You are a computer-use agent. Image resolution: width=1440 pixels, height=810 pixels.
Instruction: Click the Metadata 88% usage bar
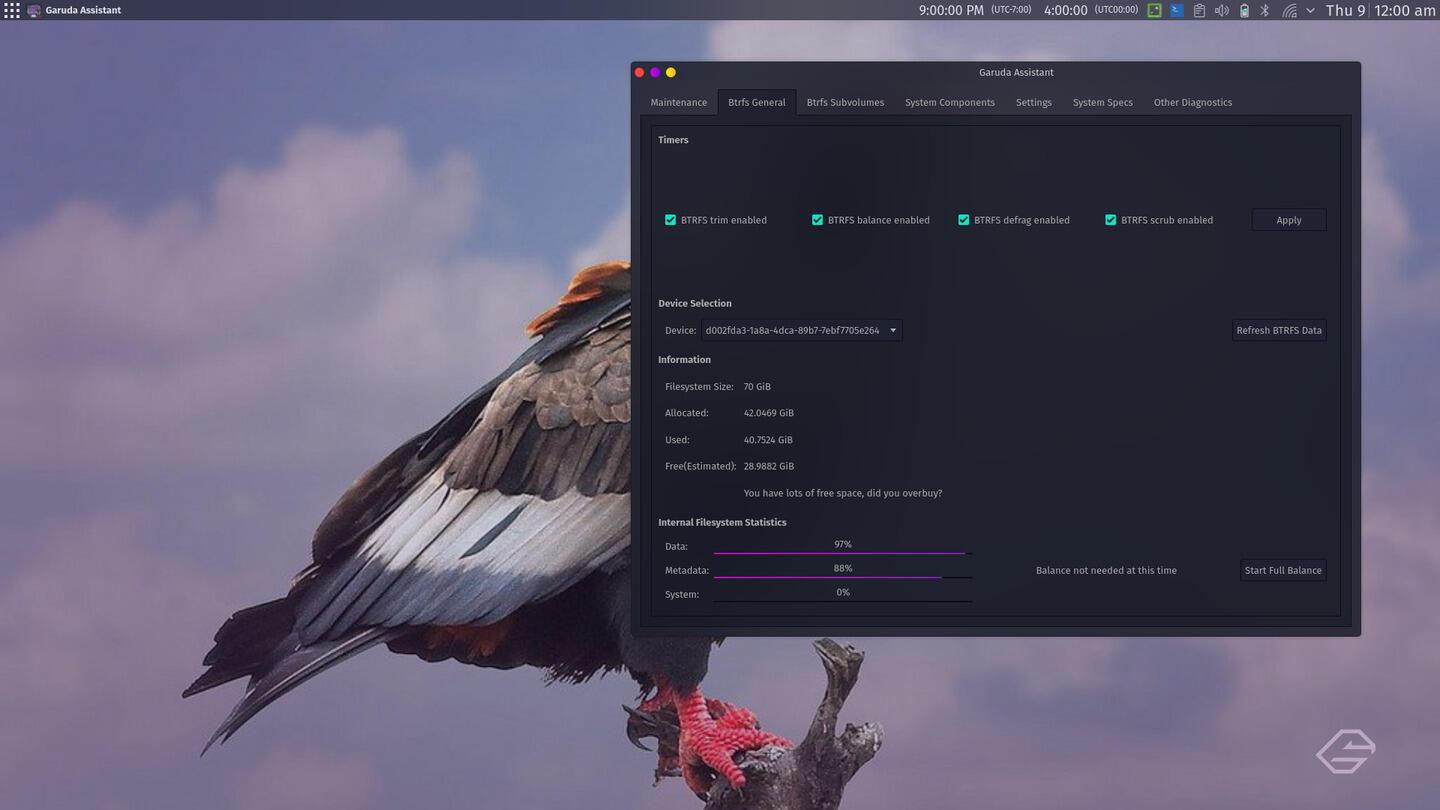pyautogui.click(x=843, y=570)
